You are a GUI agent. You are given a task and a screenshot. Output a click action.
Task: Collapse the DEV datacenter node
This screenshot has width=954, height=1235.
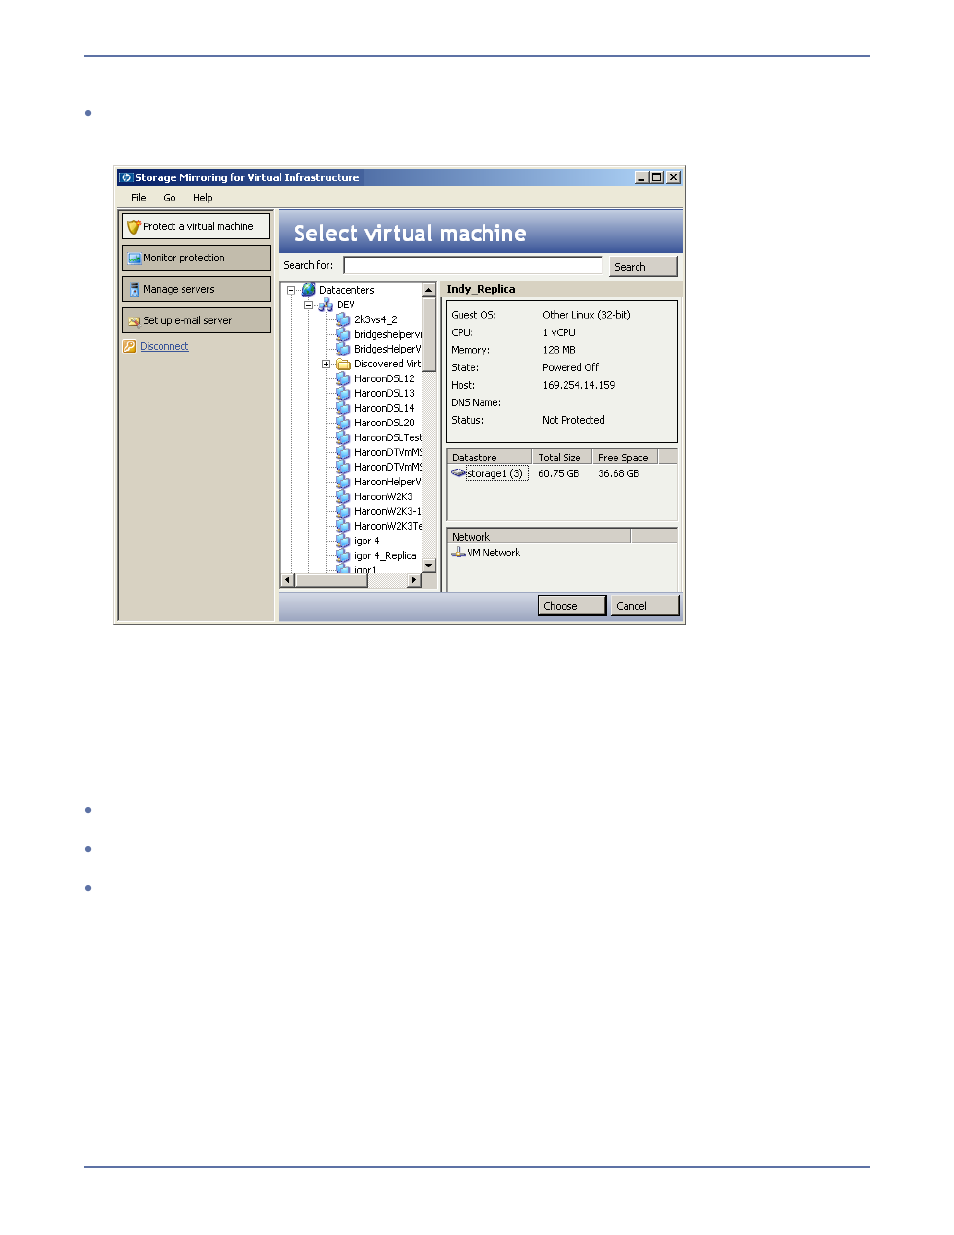pyautogui.click(x=308, y=305)
